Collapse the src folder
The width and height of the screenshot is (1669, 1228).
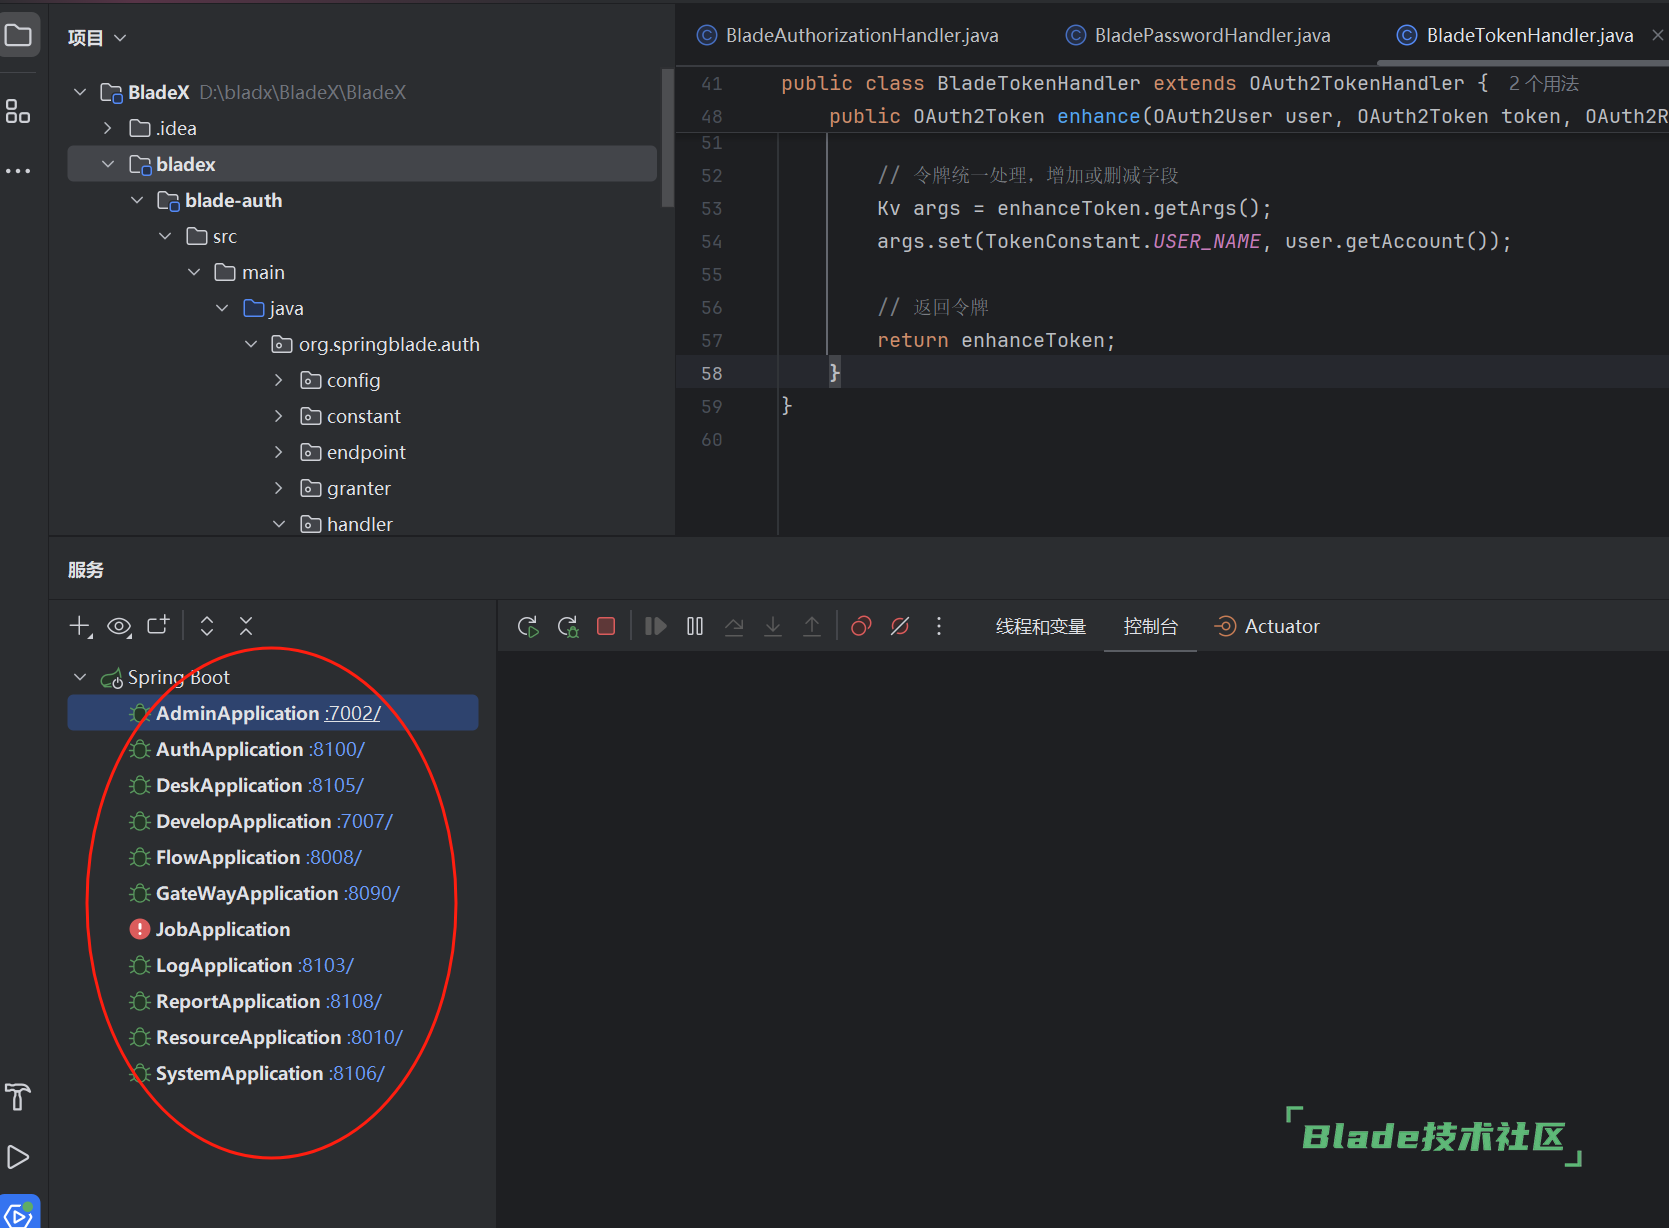165,236
